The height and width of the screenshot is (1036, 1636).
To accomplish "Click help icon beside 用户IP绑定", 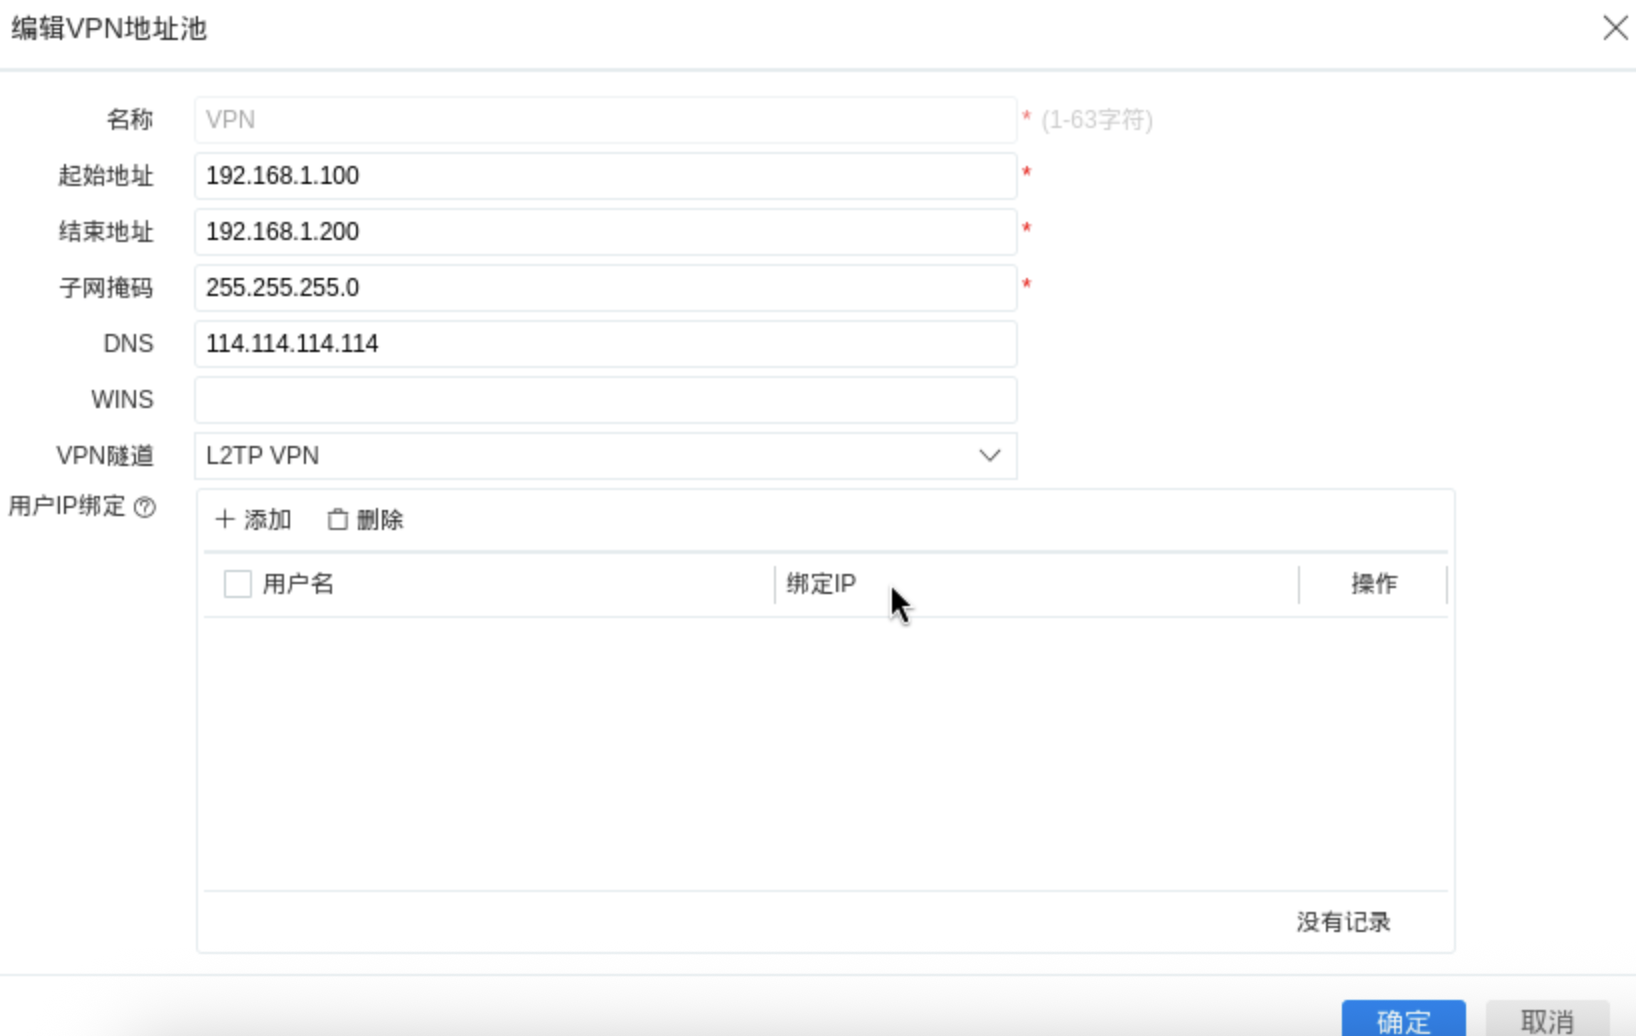I will 145,507.
